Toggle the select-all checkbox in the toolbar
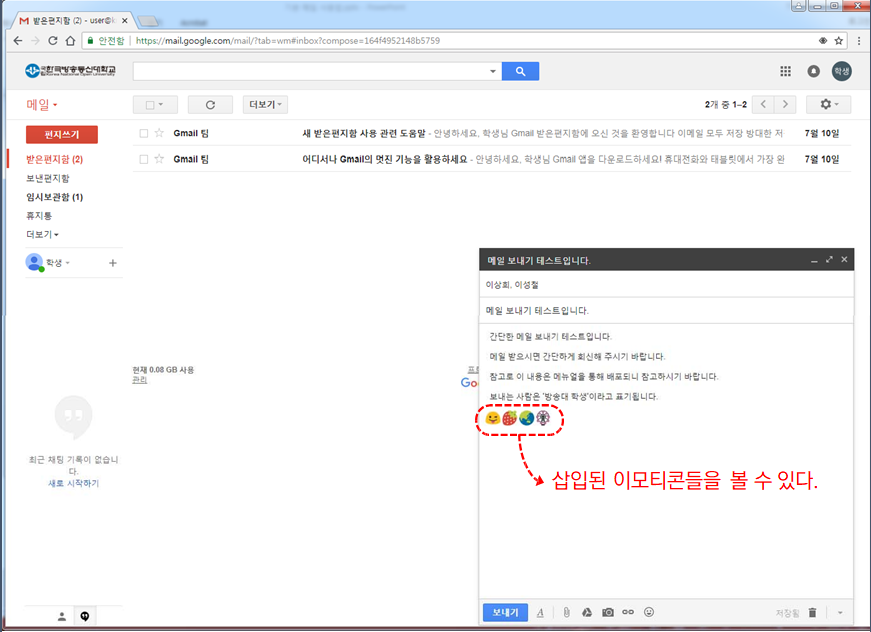871x632 pixels. 149,105
